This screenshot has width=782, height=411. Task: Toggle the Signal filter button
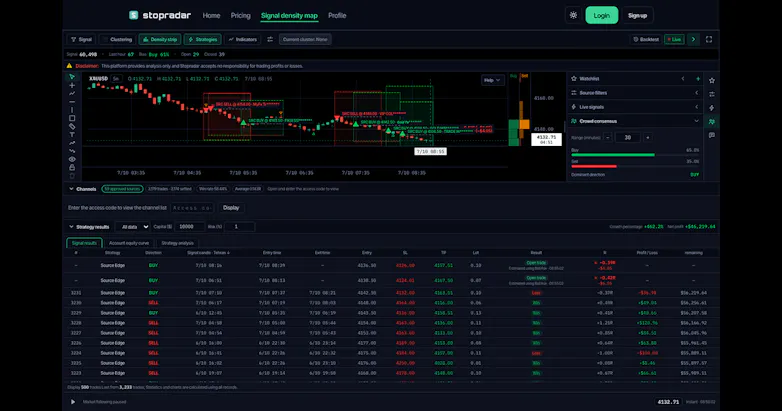[x=81, y=39]
